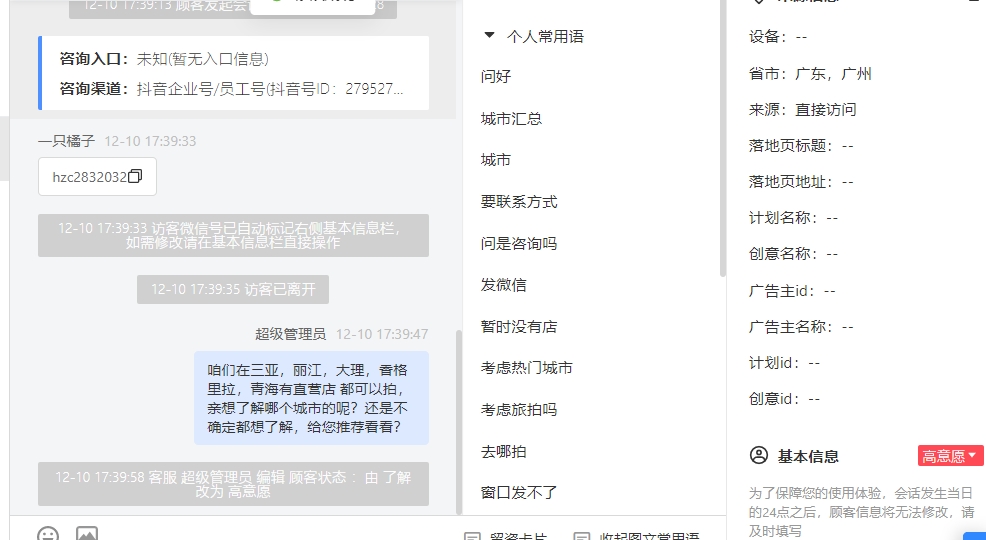Open the 高意愿 status dropdown
The width and height of the screenshot is (986, 540).
[950, 456]
